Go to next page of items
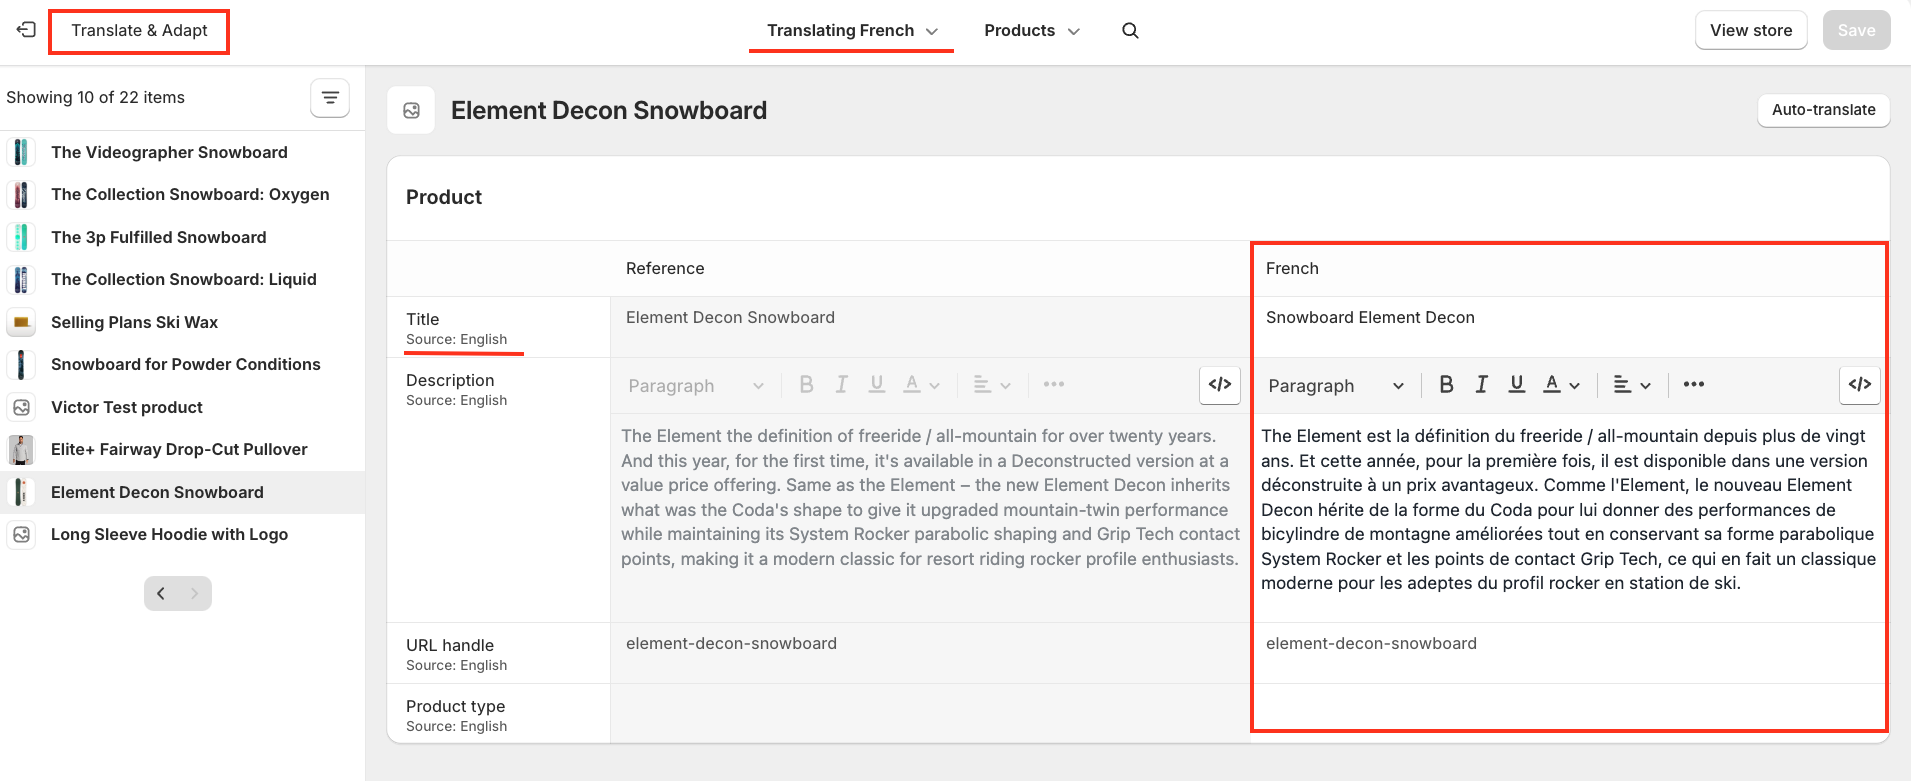Image resolution: width=1911 pixels, height=781 pixels. click(195, 594)
